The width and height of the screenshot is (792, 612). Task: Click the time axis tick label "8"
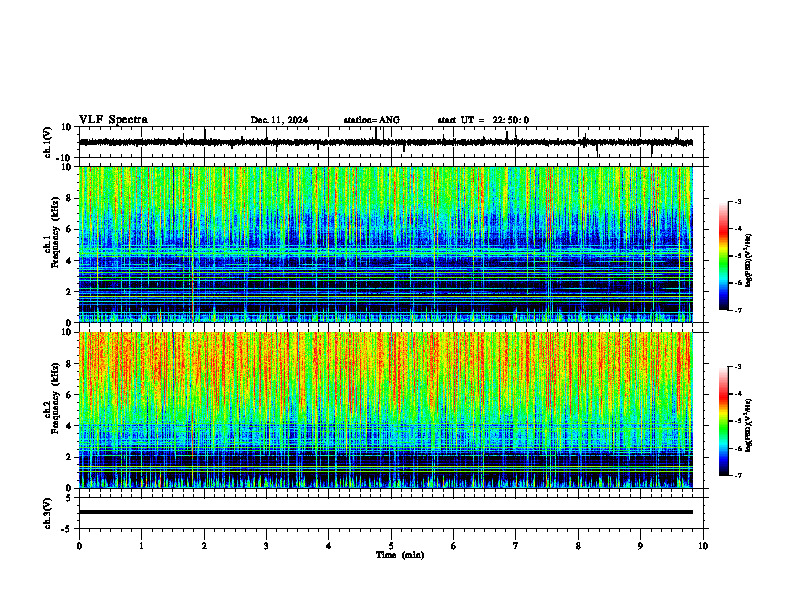pyautogui.click(x=578, y=546)
